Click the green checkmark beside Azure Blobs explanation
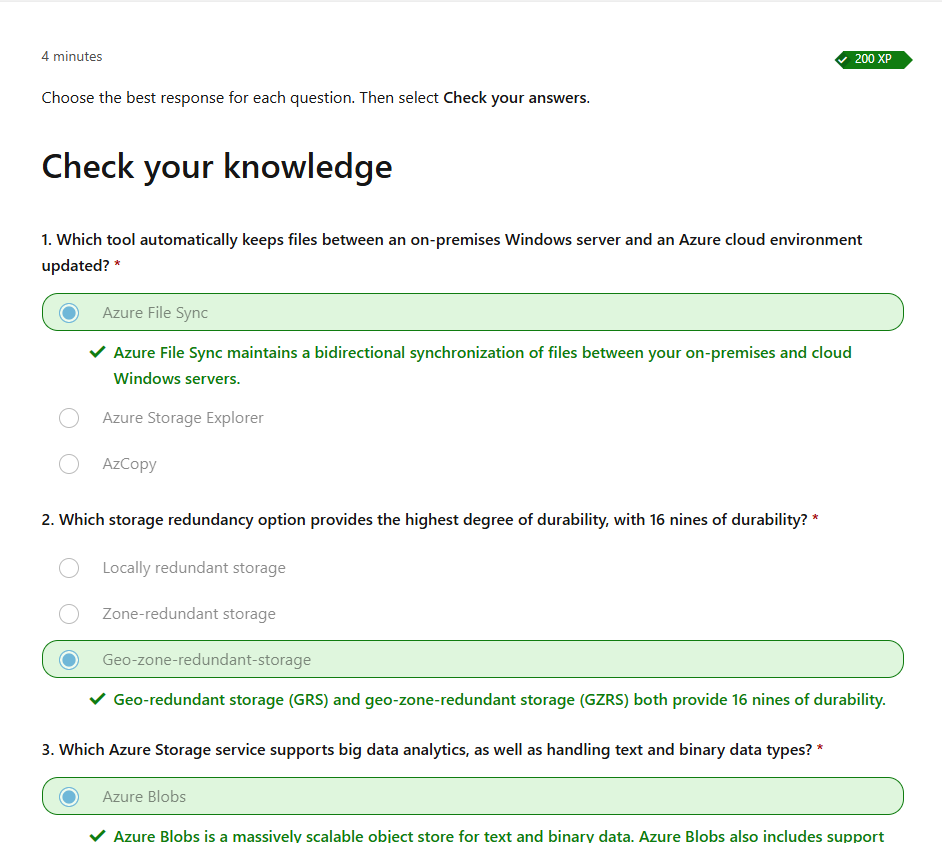 [x=97, y=836]
